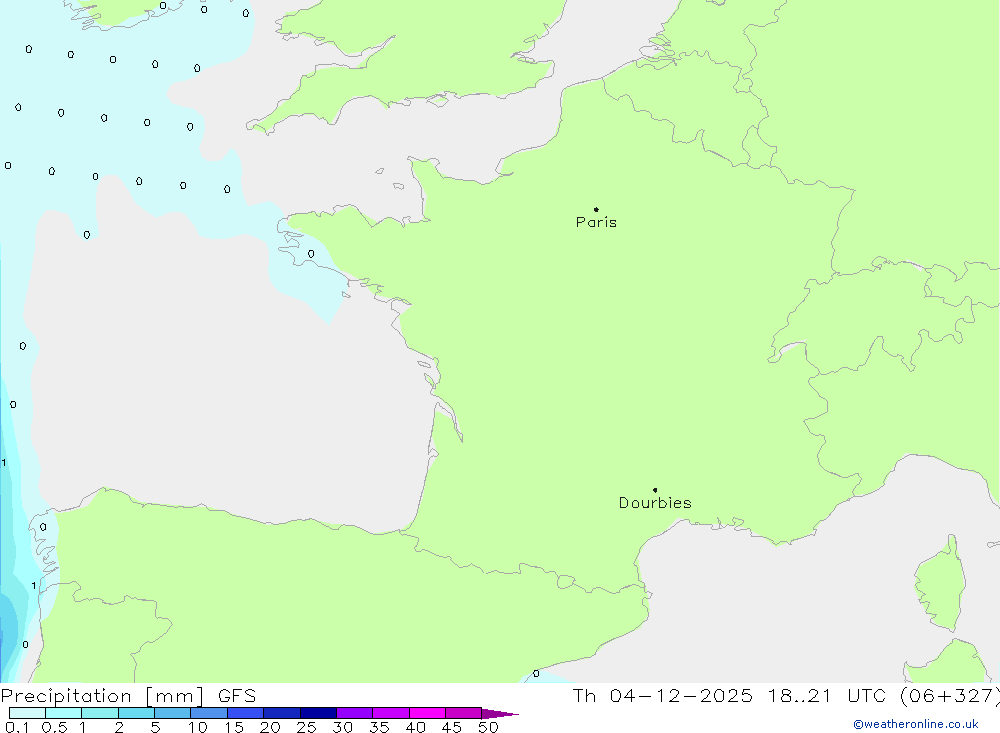This screenshot has height=733, width=1000.
Task: Pick the 45–50 mm legend color swatch
Action: coord(464,713)
